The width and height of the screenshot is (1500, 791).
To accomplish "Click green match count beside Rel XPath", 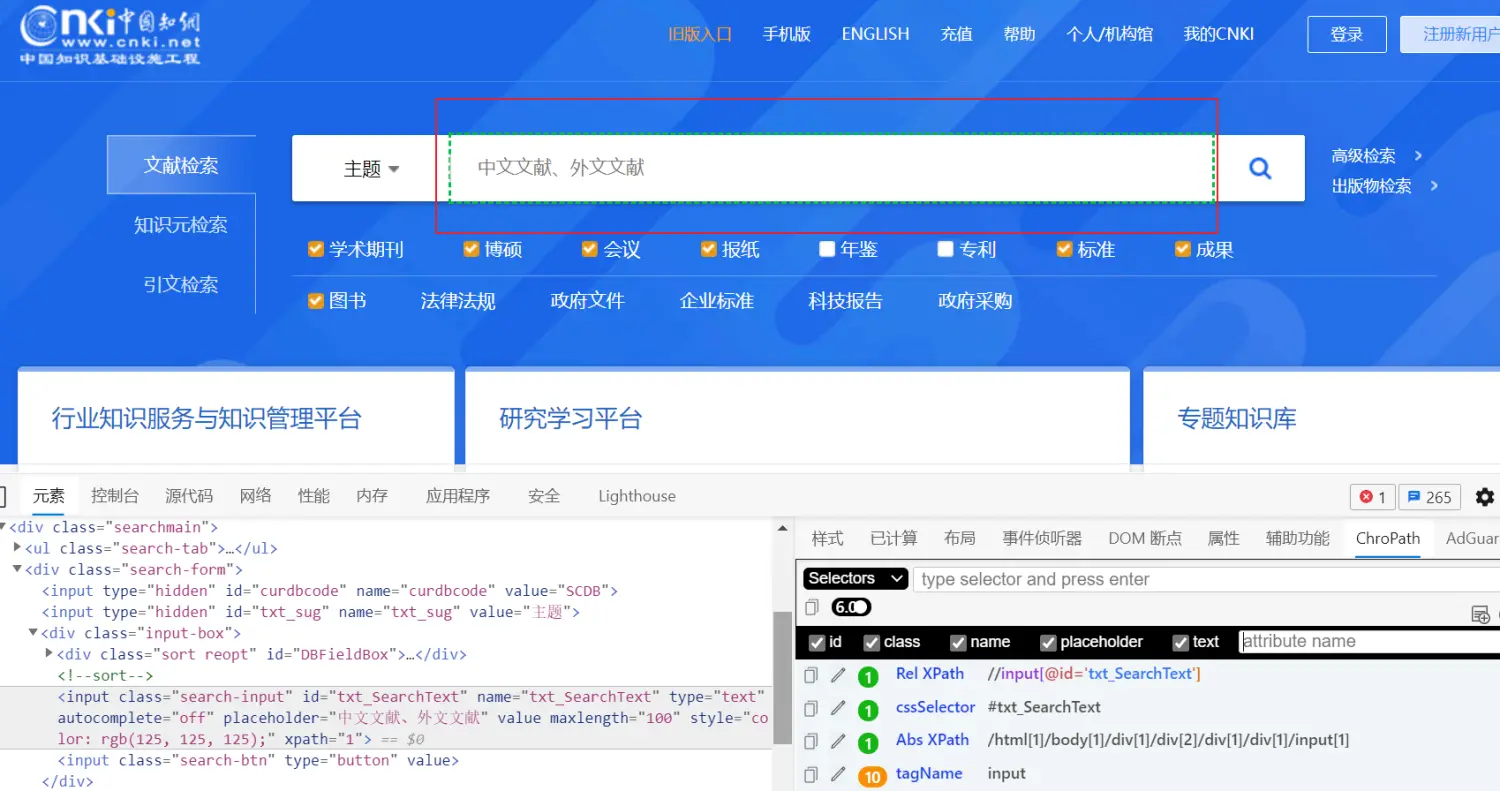I will click(868, 677).
